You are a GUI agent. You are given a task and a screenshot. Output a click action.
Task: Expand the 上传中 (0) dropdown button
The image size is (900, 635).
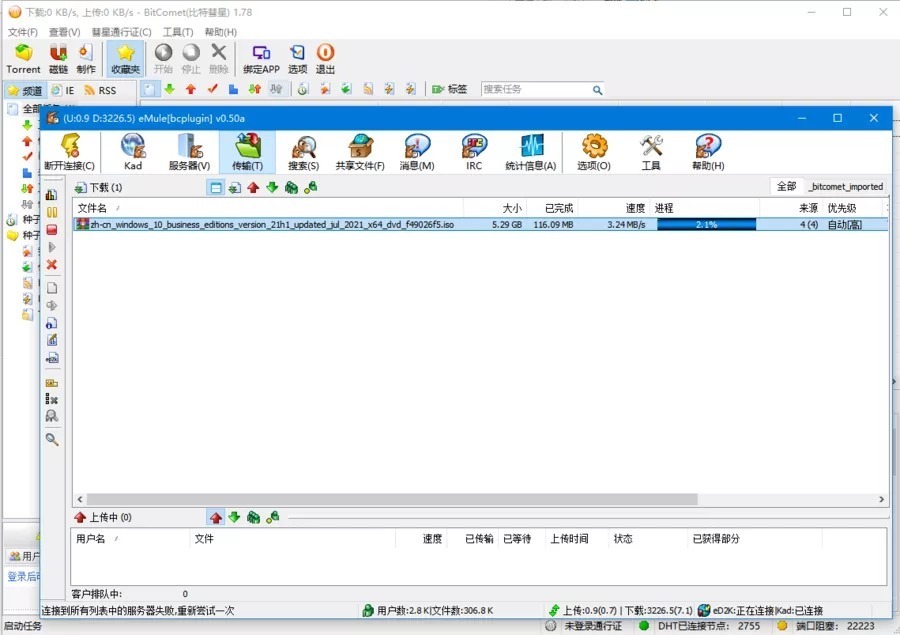click(103, 518)
